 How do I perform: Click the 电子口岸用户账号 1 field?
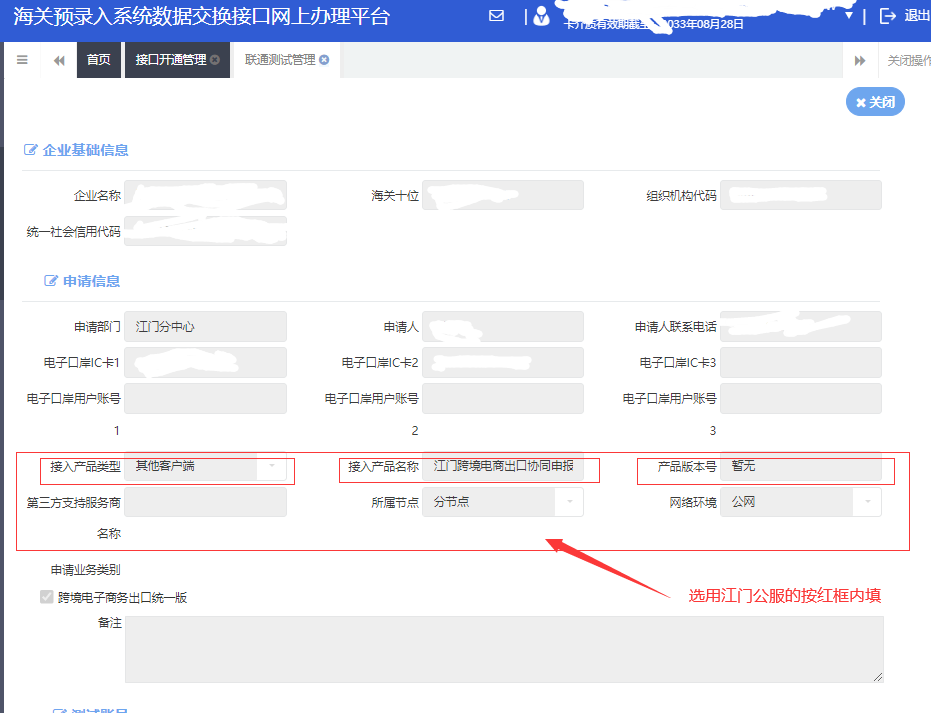click(x=205, y=398)
